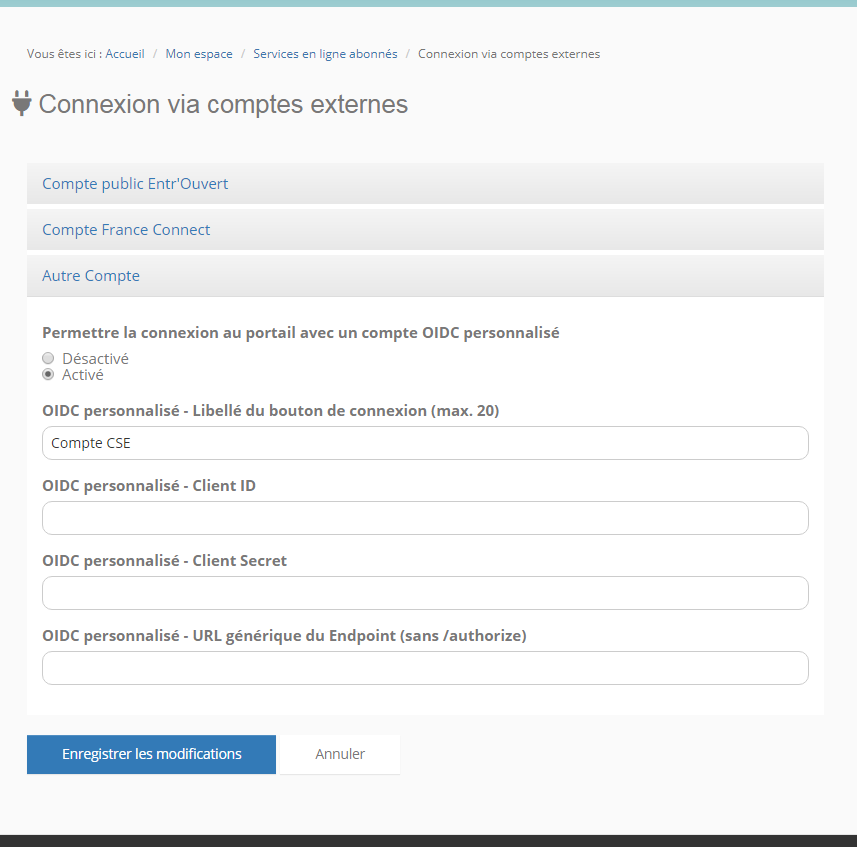
Task: Collapse the Autre Compte section
Action: point(91,276)
